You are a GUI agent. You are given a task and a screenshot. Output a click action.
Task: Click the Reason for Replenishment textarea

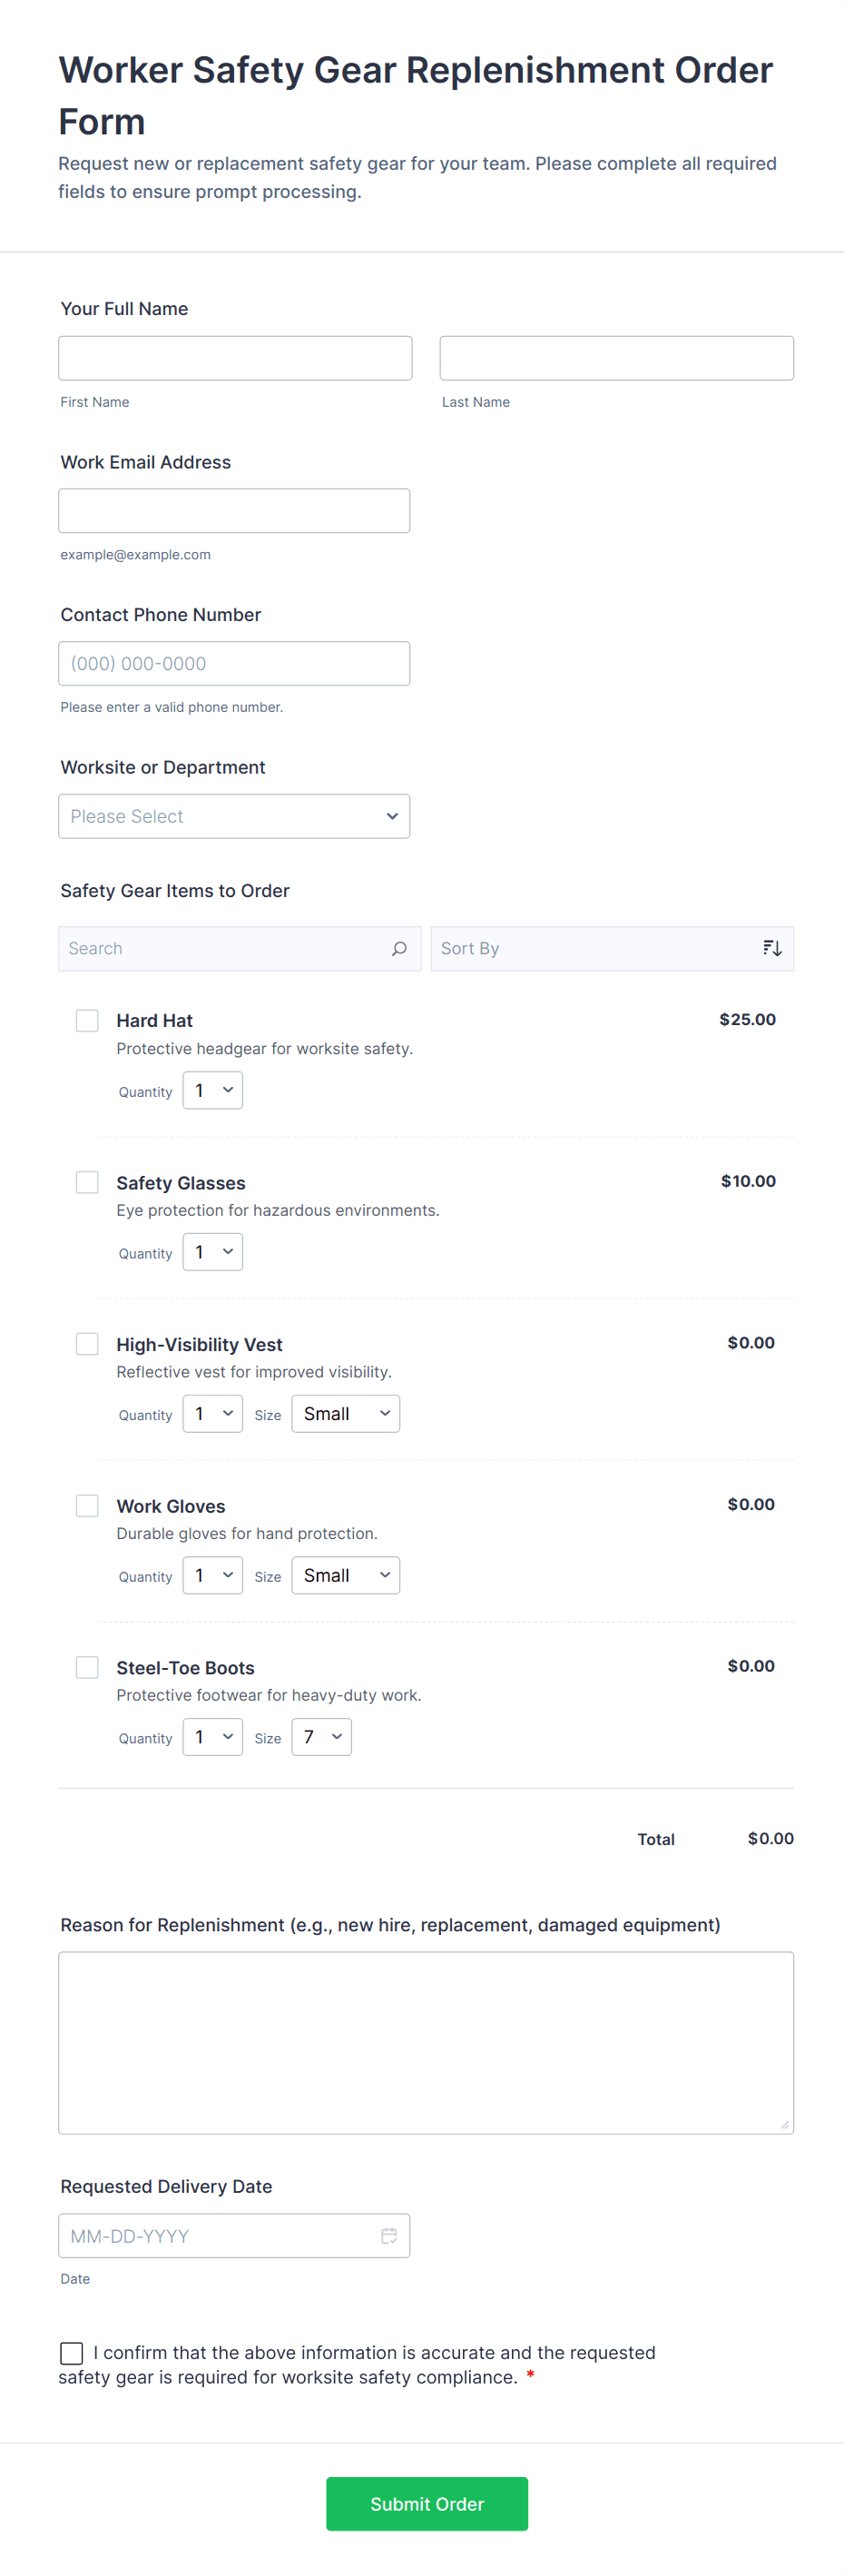point(426,2042)
